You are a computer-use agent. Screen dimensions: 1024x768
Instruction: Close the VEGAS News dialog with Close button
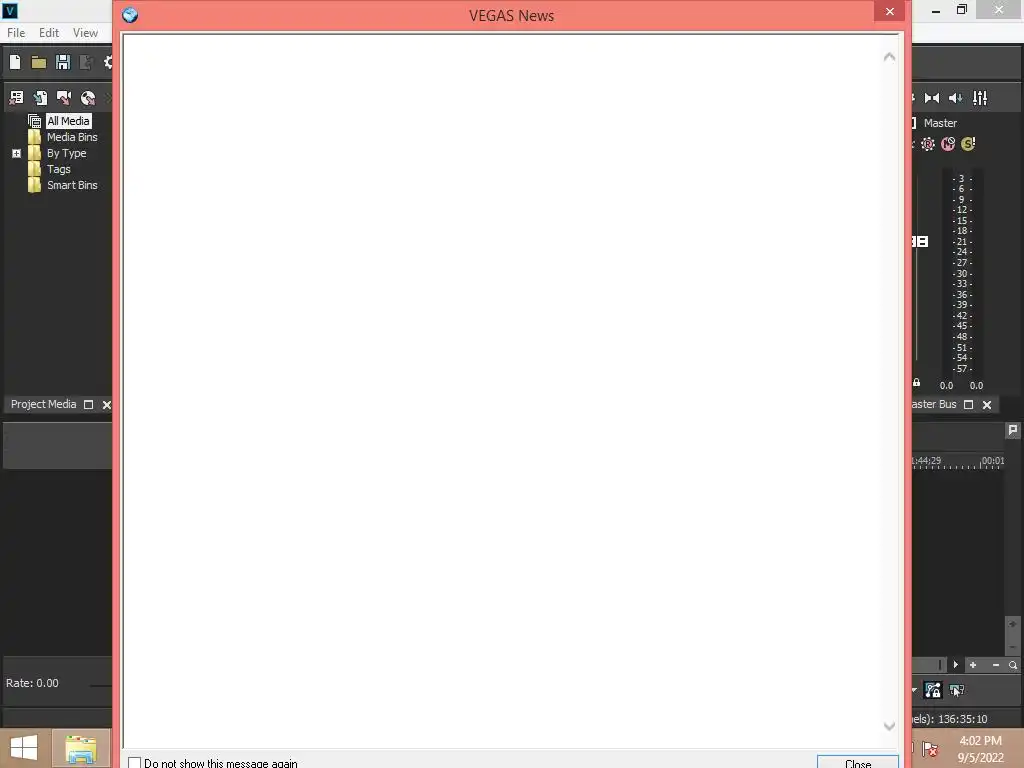857,762
